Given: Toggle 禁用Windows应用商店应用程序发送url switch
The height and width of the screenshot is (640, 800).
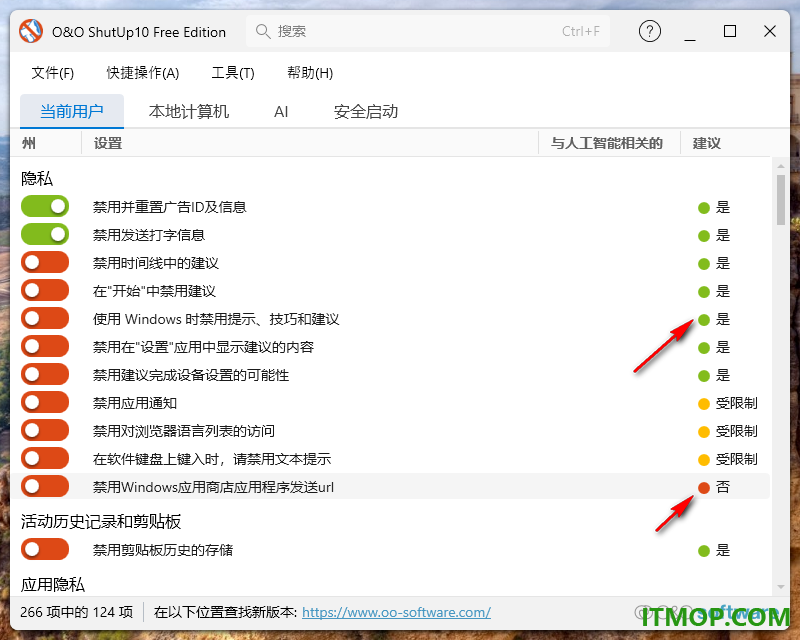Looking at the screenshot, I should 45,486.
